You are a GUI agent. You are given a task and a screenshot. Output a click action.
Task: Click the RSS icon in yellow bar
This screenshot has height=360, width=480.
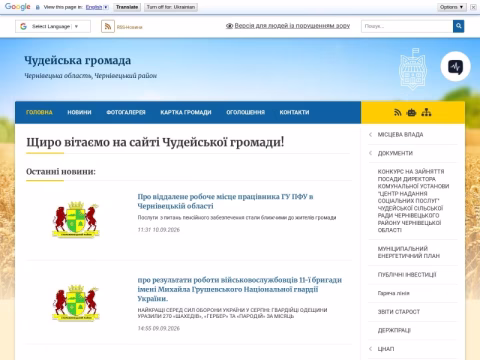397,112
